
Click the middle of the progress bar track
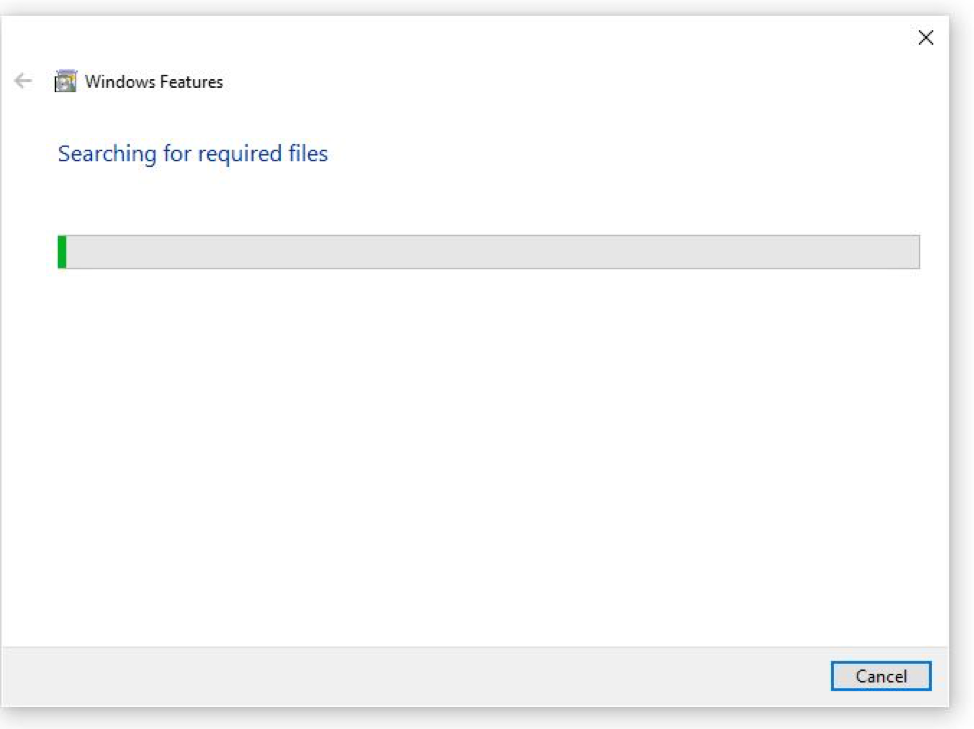pos(489,251)
